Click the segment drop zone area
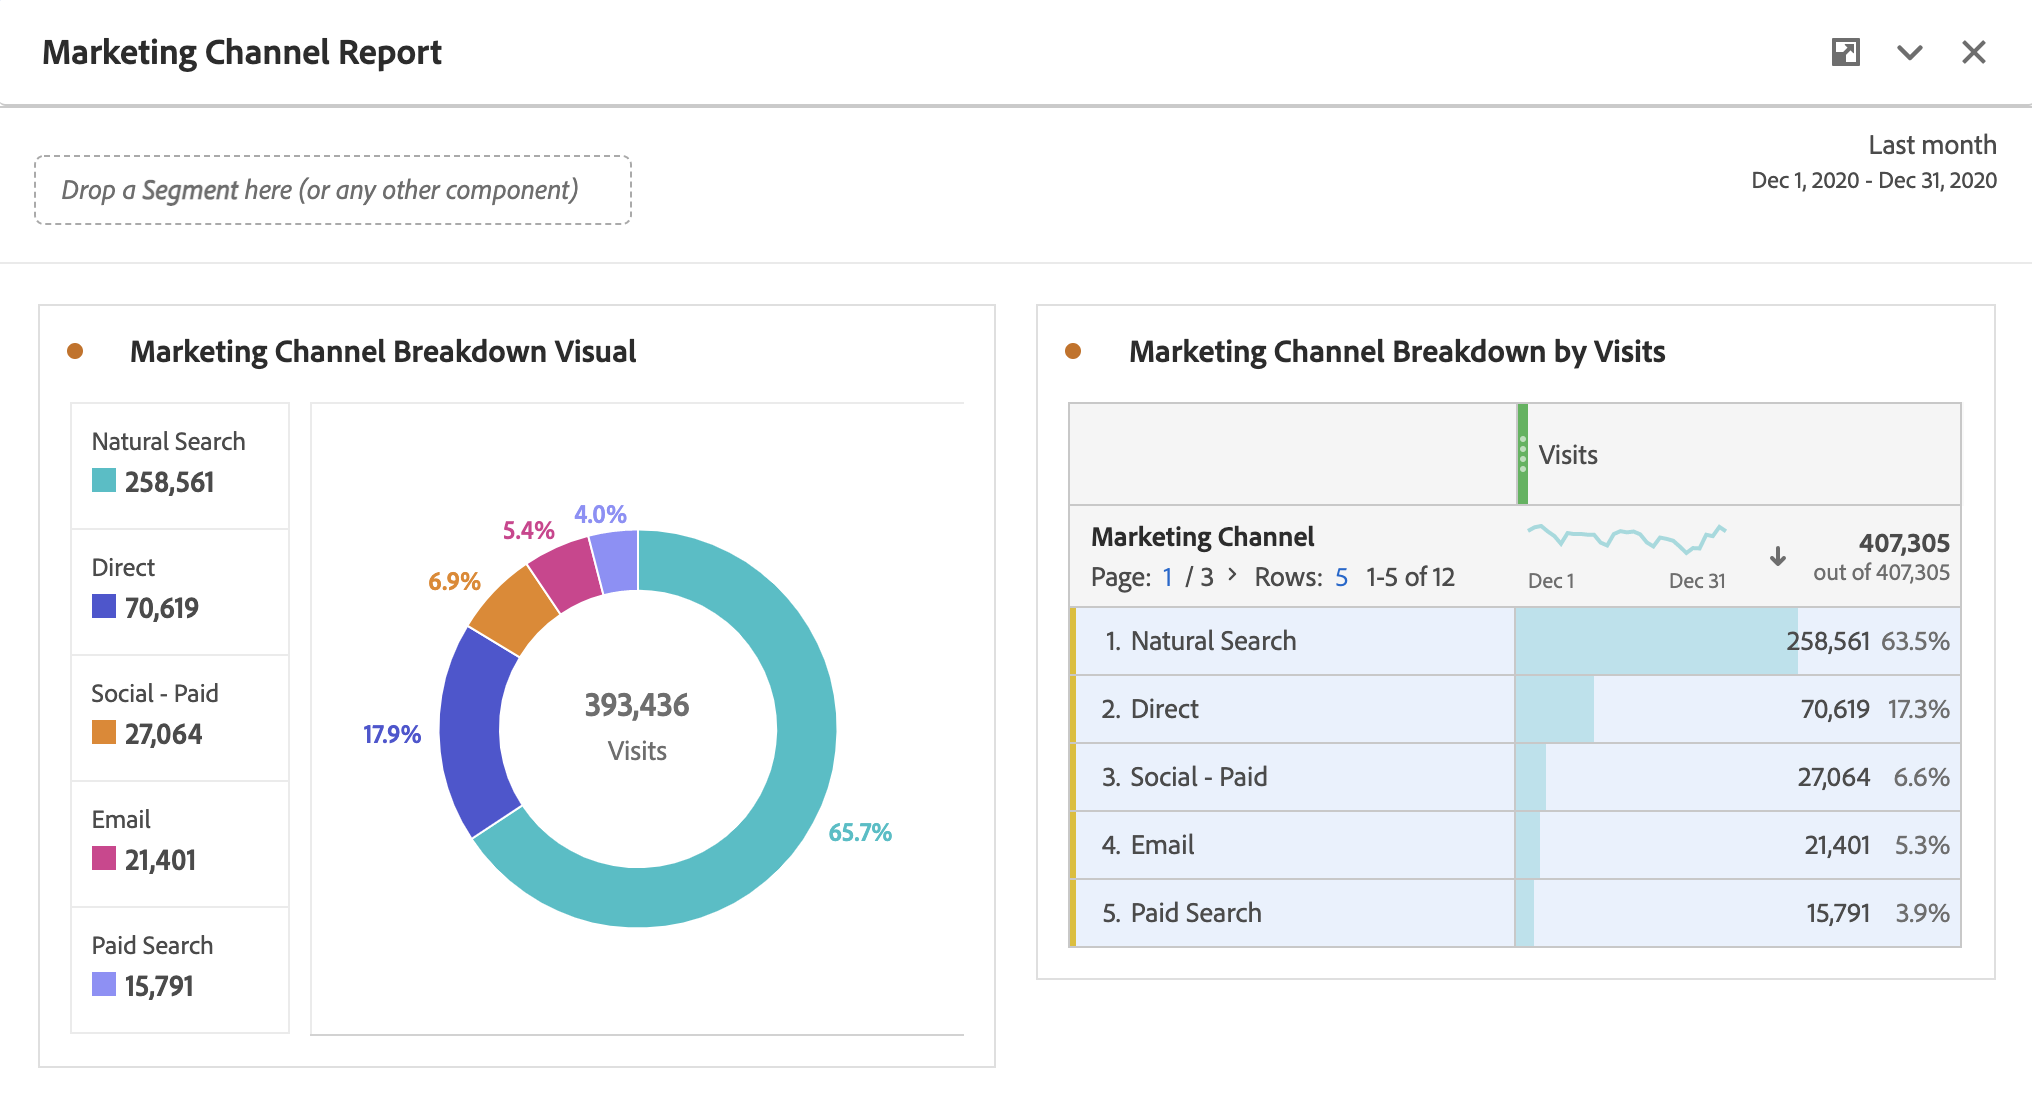 click(x=333, y=190)
